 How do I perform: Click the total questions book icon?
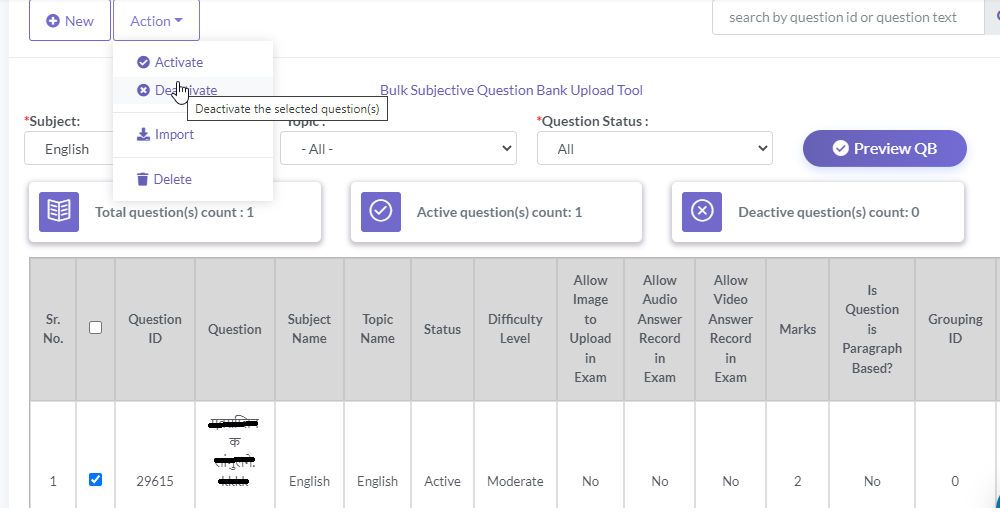[x=59, y=212]
